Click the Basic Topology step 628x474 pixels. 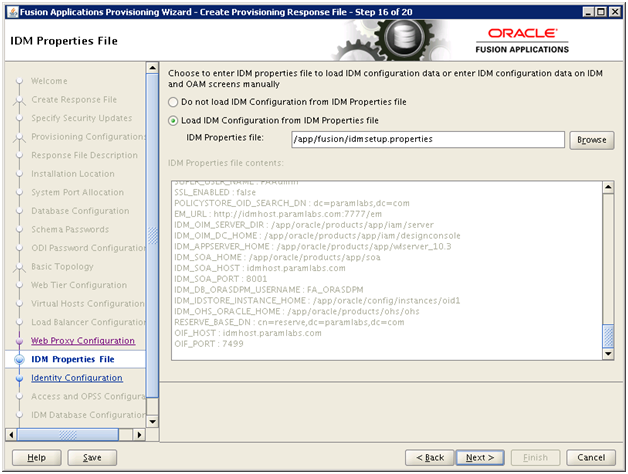click(x=62, y=266)
